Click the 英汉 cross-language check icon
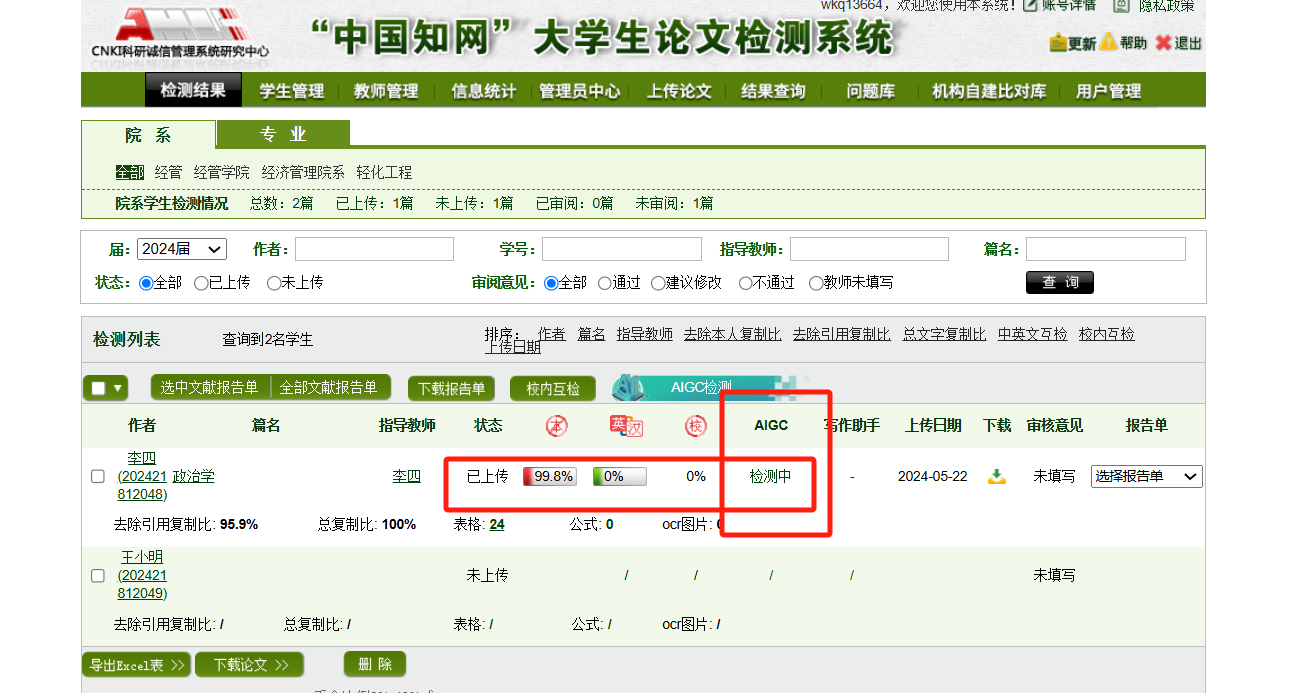This screenshot has height=693, width=1312. 626,426
